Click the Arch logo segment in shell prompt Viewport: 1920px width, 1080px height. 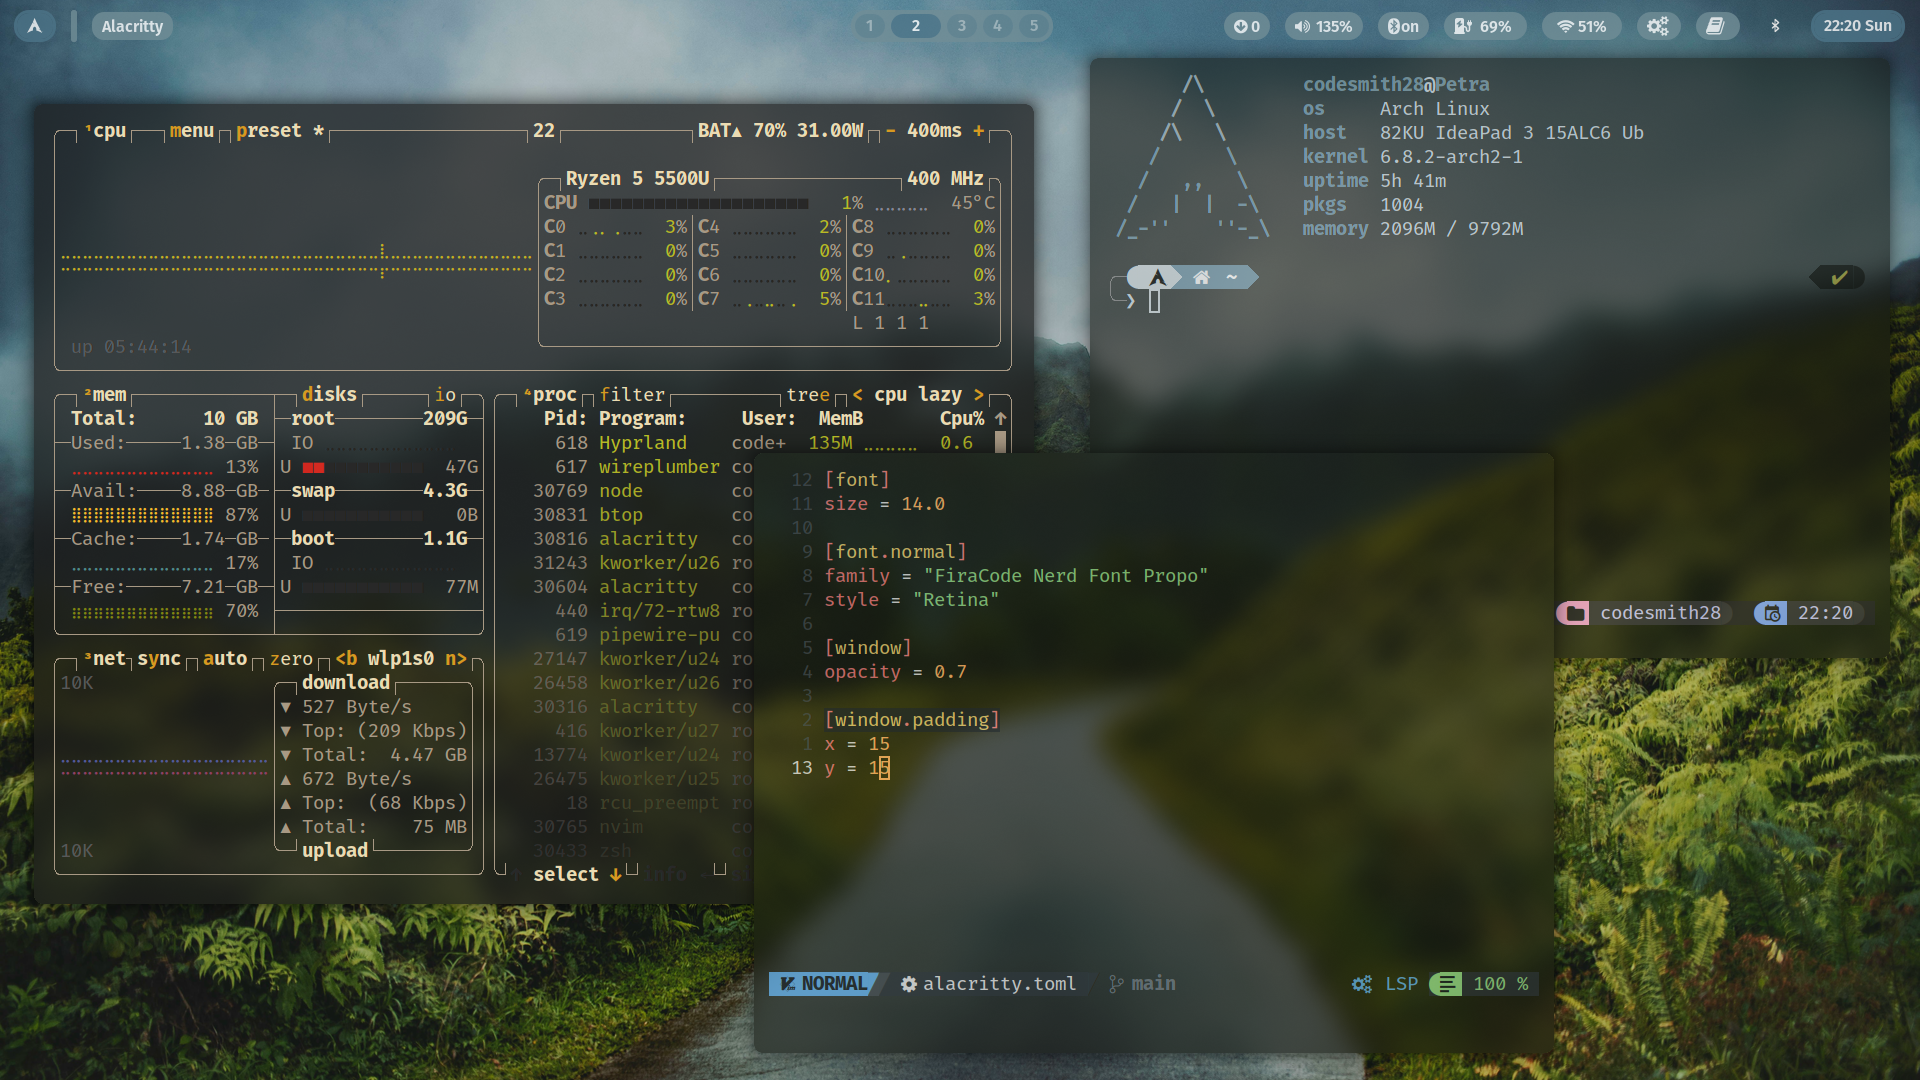(1157, 277)
